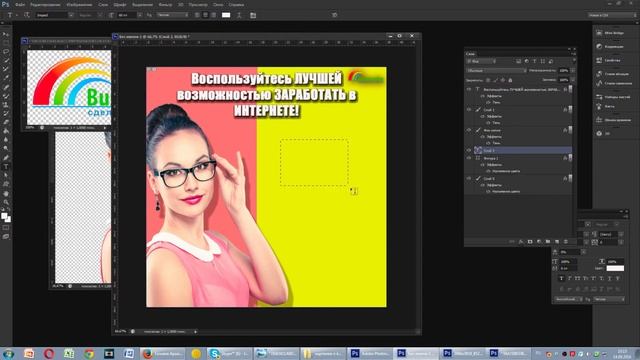Click the lock all layer icon
The image size is (640, 360).
coord(510,80)
